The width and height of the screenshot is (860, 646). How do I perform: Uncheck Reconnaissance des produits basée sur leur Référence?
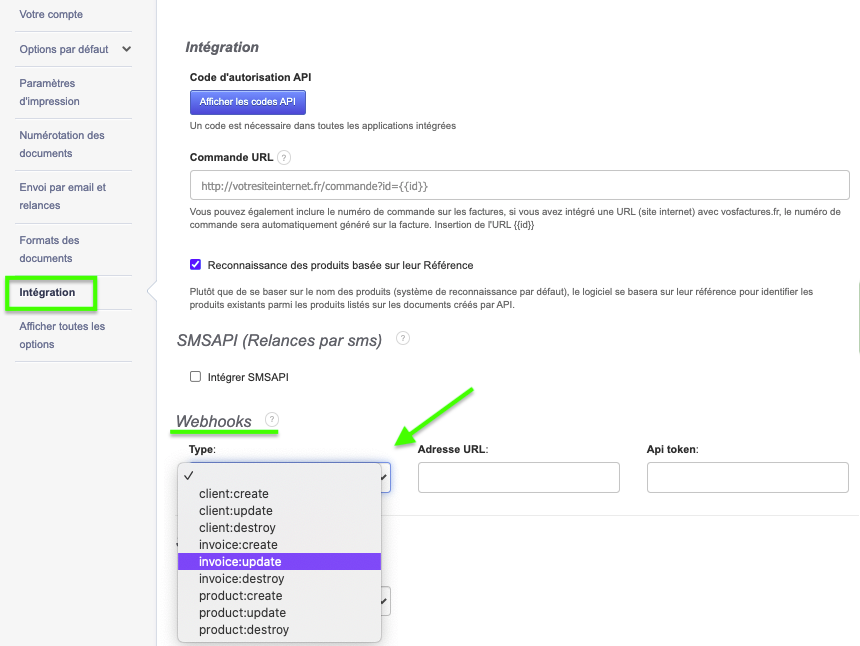tap(195, 266)
